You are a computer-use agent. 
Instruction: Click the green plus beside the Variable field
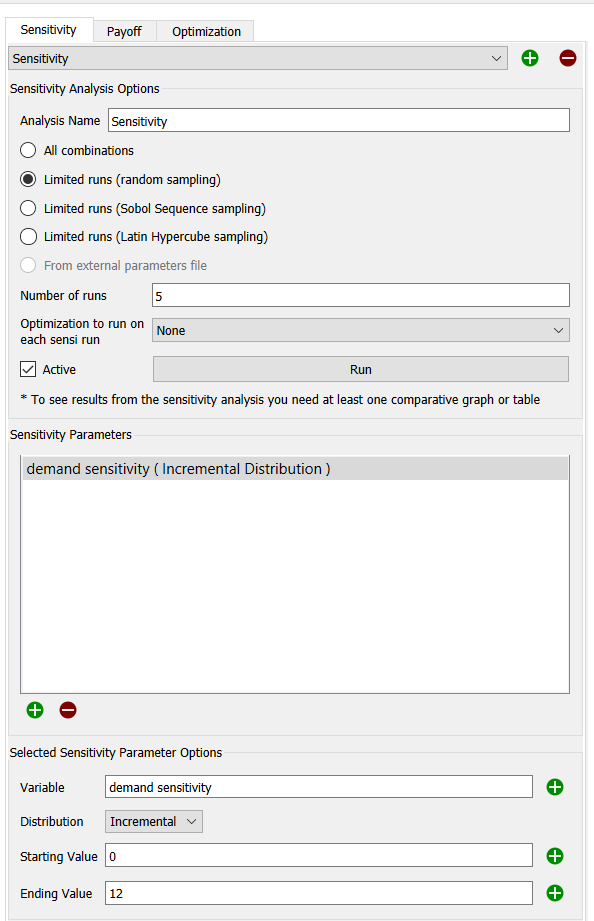click(x=555, y=787)
